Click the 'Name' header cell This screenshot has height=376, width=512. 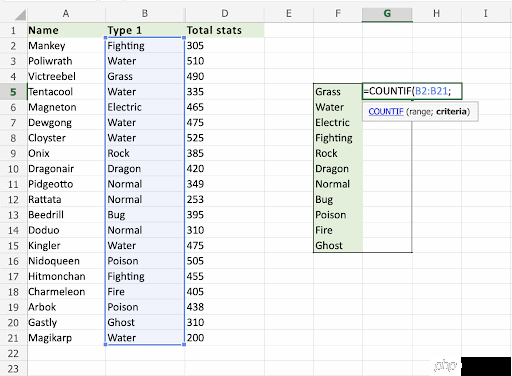(66, 30)
